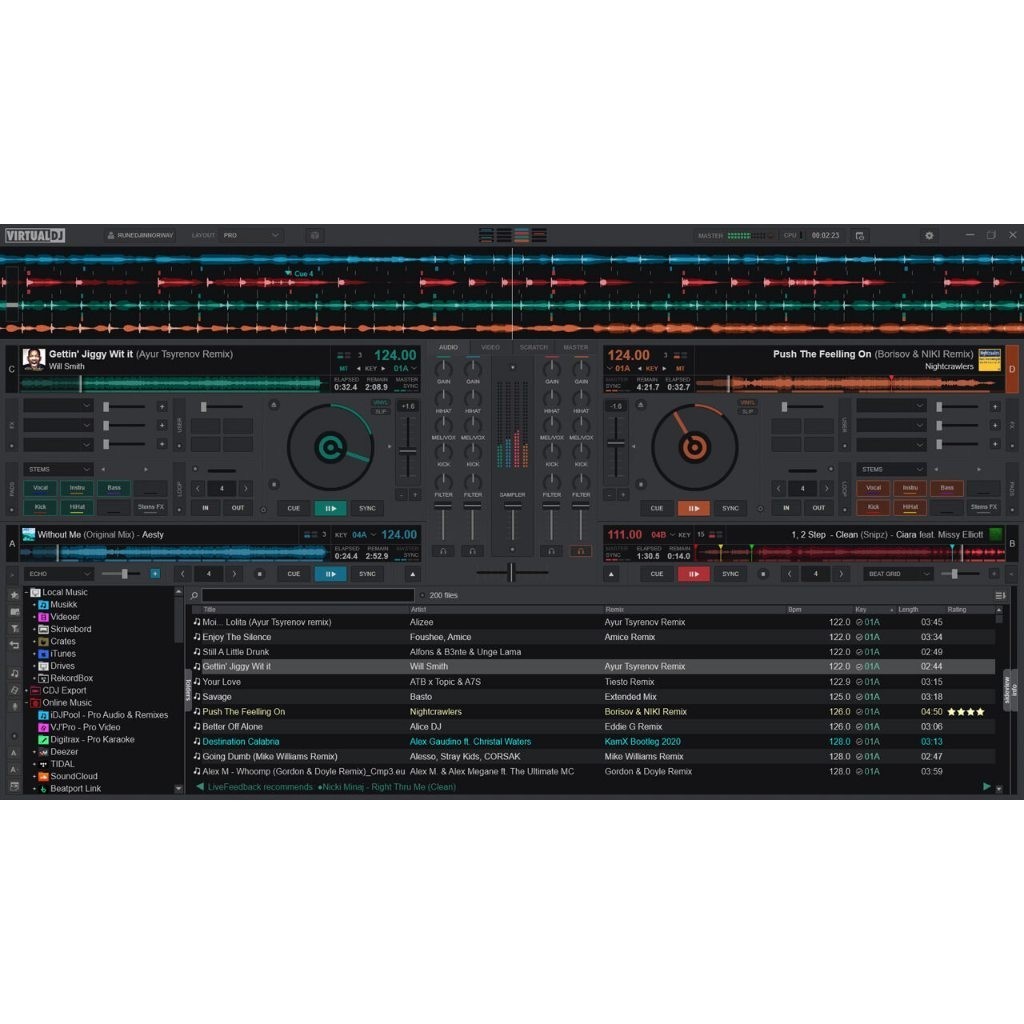Toggle master tempo MT on deck C

pyautogui.click(x=344, y=369)
